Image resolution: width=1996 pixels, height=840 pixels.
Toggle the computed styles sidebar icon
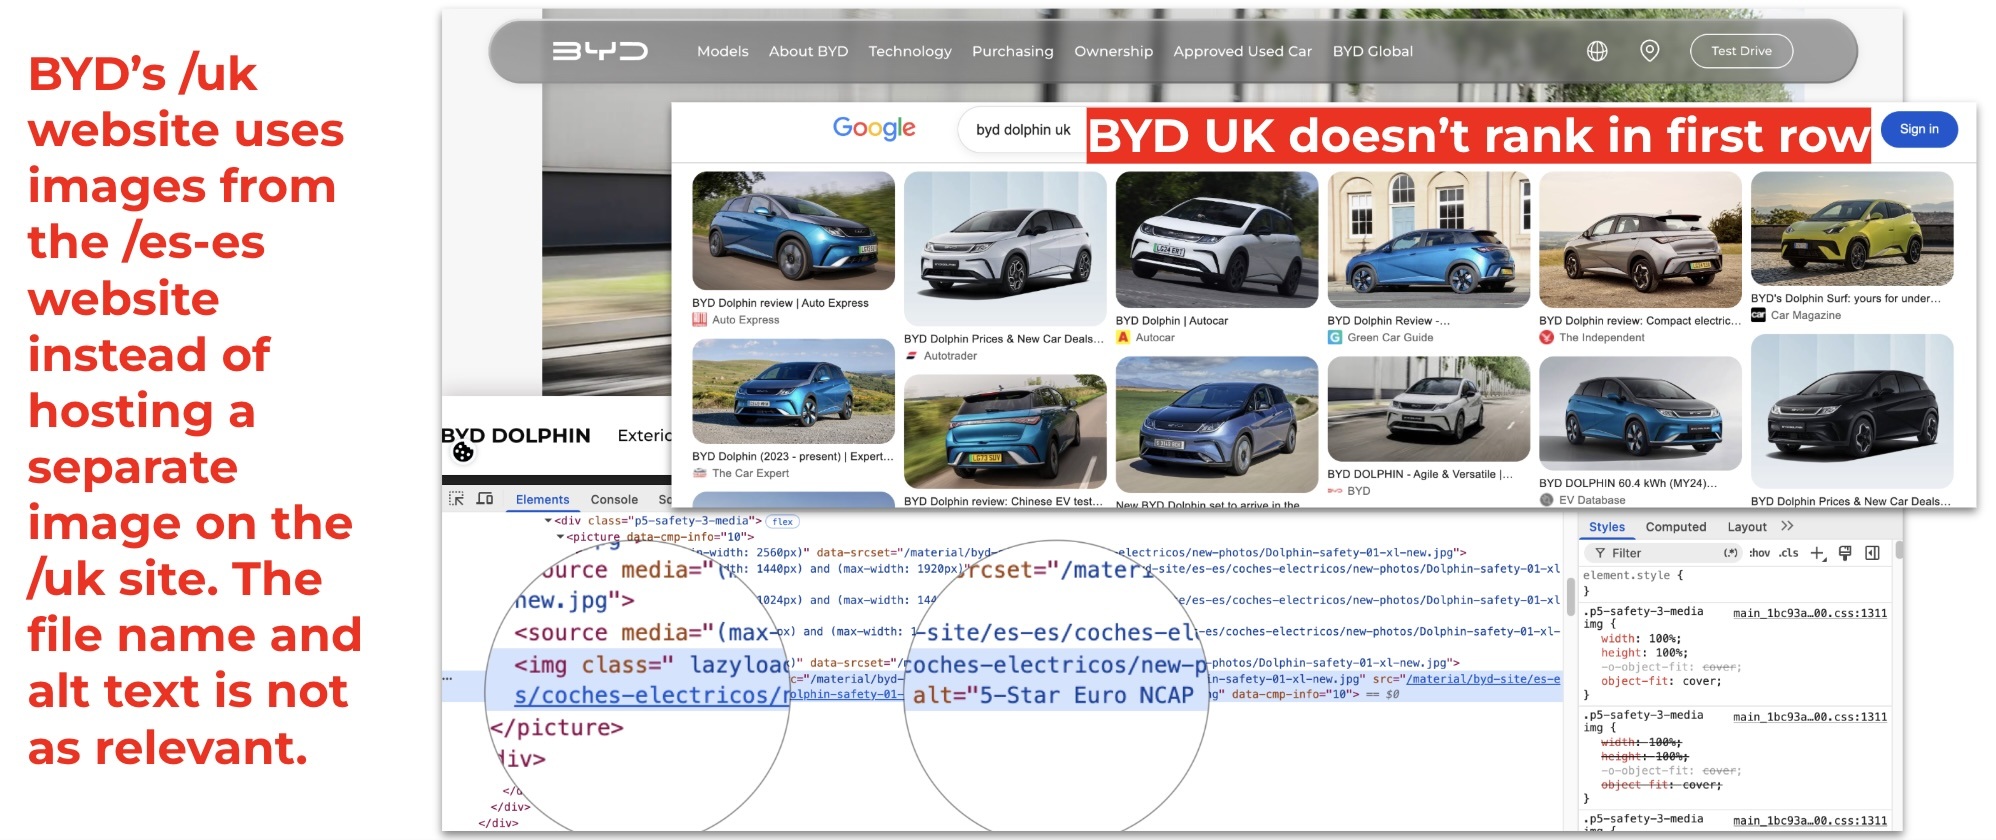pos(1872,553)
